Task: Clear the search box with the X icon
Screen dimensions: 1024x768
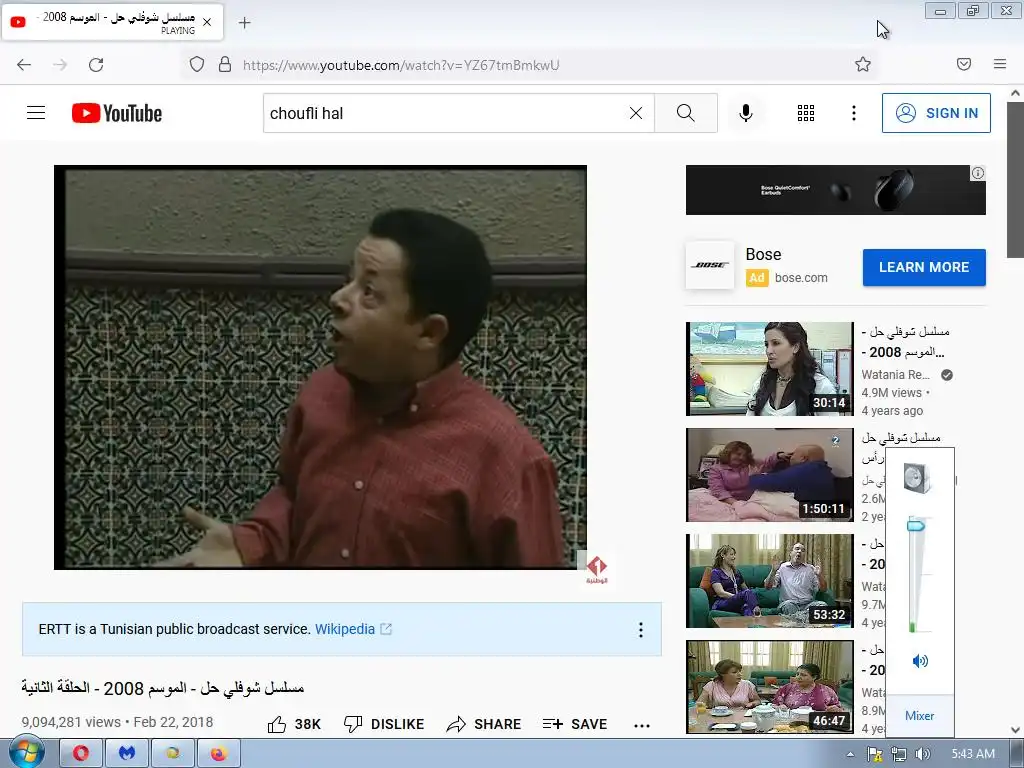Action: 636,113
